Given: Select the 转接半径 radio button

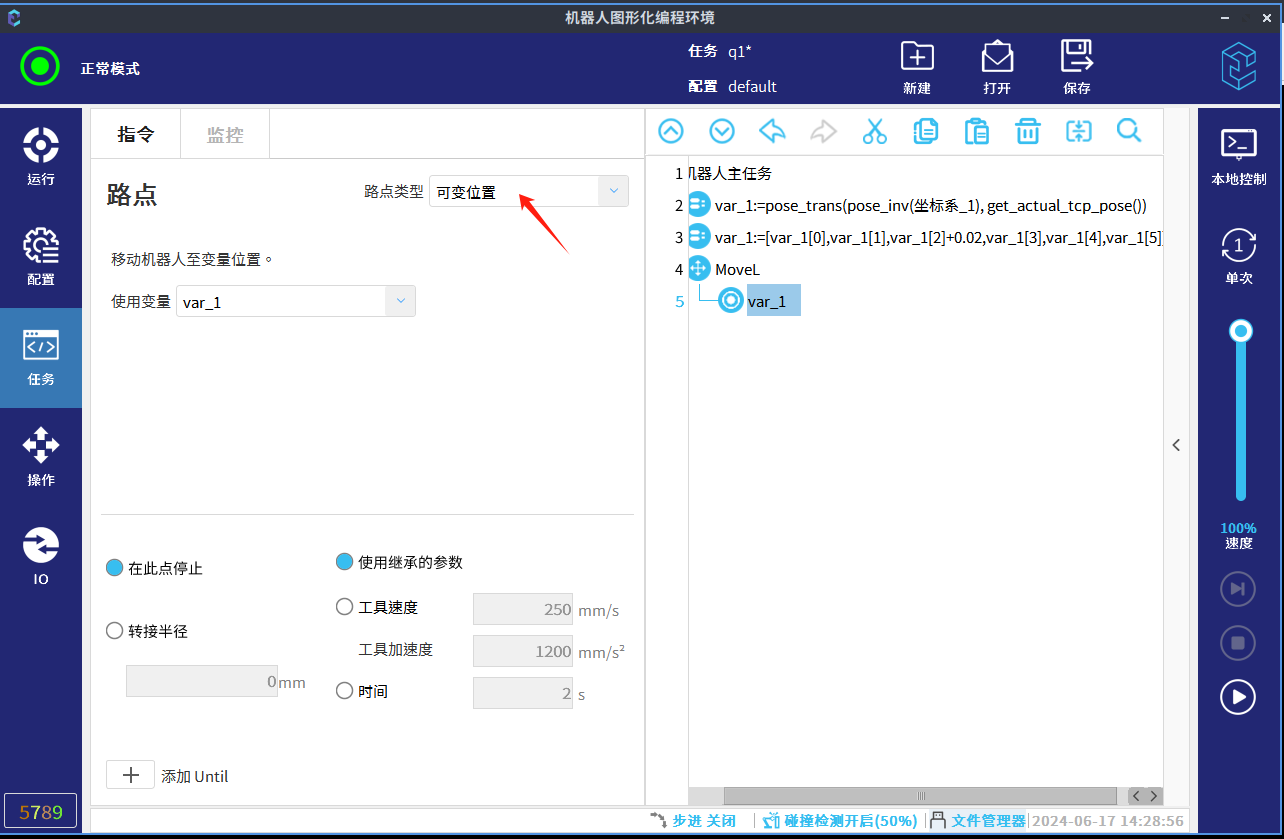Looking at the screenshot, I should point(116,631).
